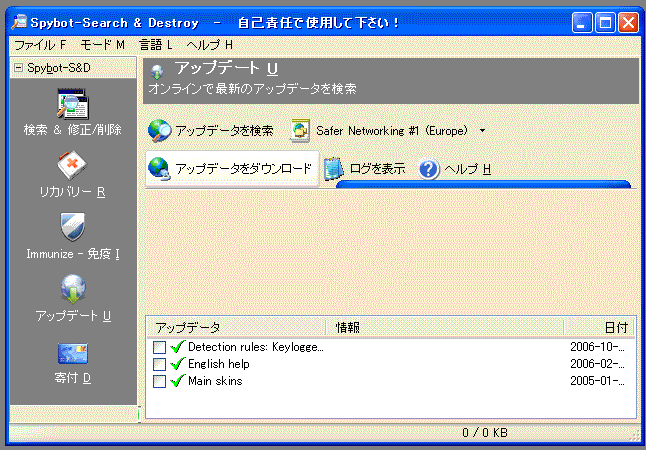Click the アップデータをダウンロード button
Screen dimensions: 646x450
[232, 169]
